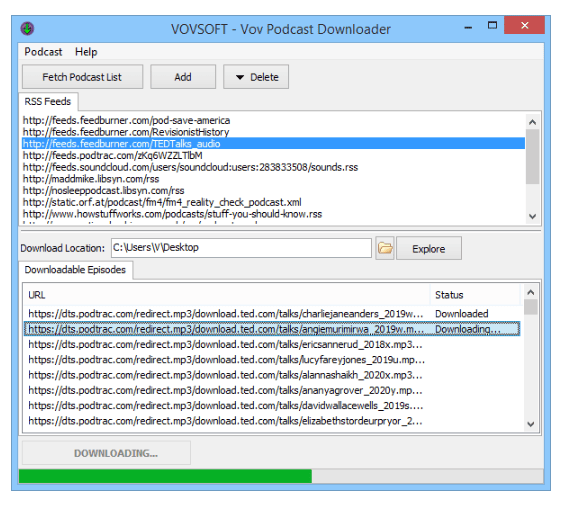This screenshot has height=507, width=564.
Task: Close the Vov Podcast Downloader window
Action: tap(524, 26)
